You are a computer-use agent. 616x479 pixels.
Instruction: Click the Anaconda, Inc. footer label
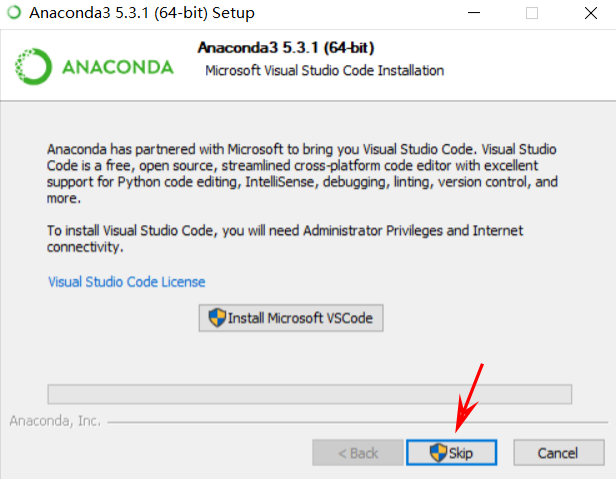click(x=55, y=421)
